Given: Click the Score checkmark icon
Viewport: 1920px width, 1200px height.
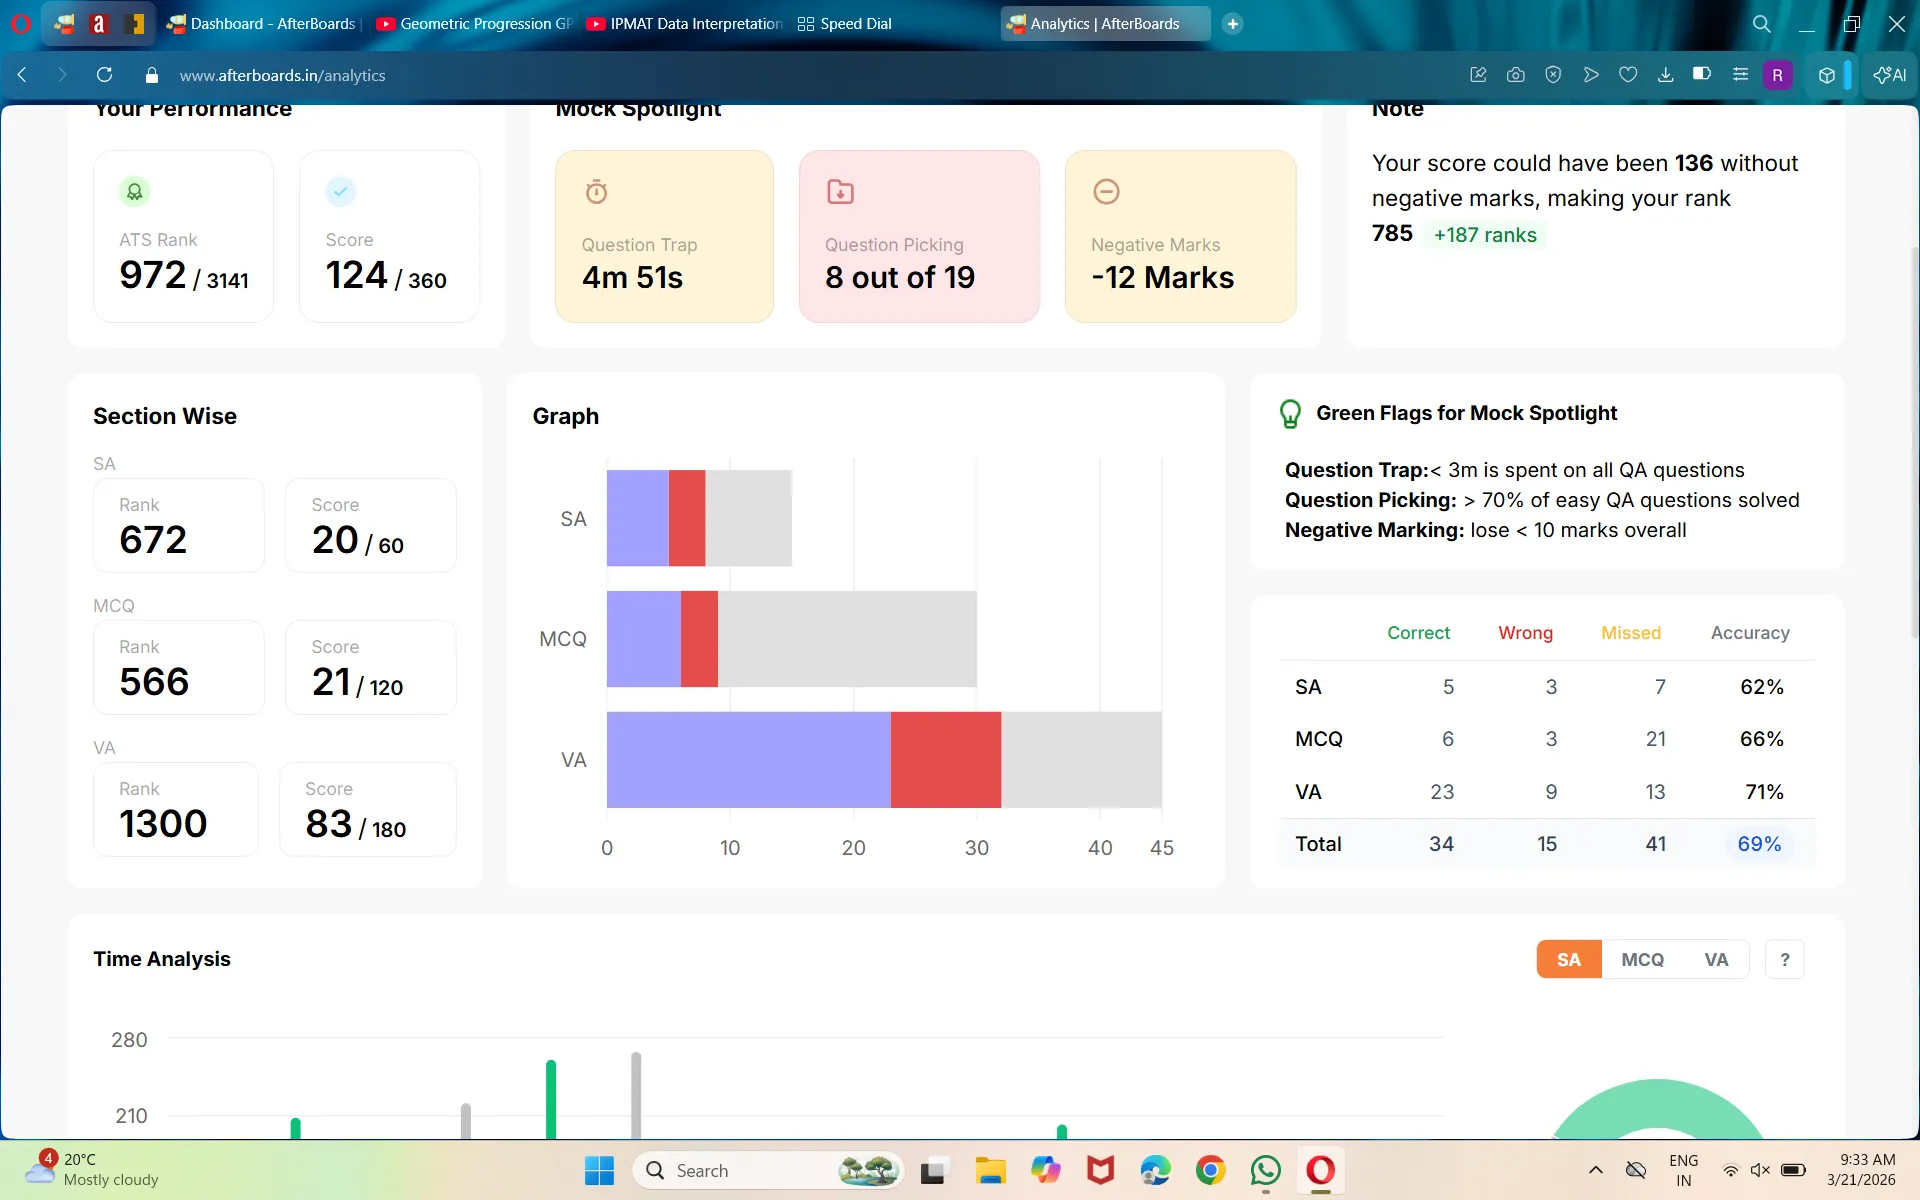Looking at the screenshot, I should pos(341,191).
